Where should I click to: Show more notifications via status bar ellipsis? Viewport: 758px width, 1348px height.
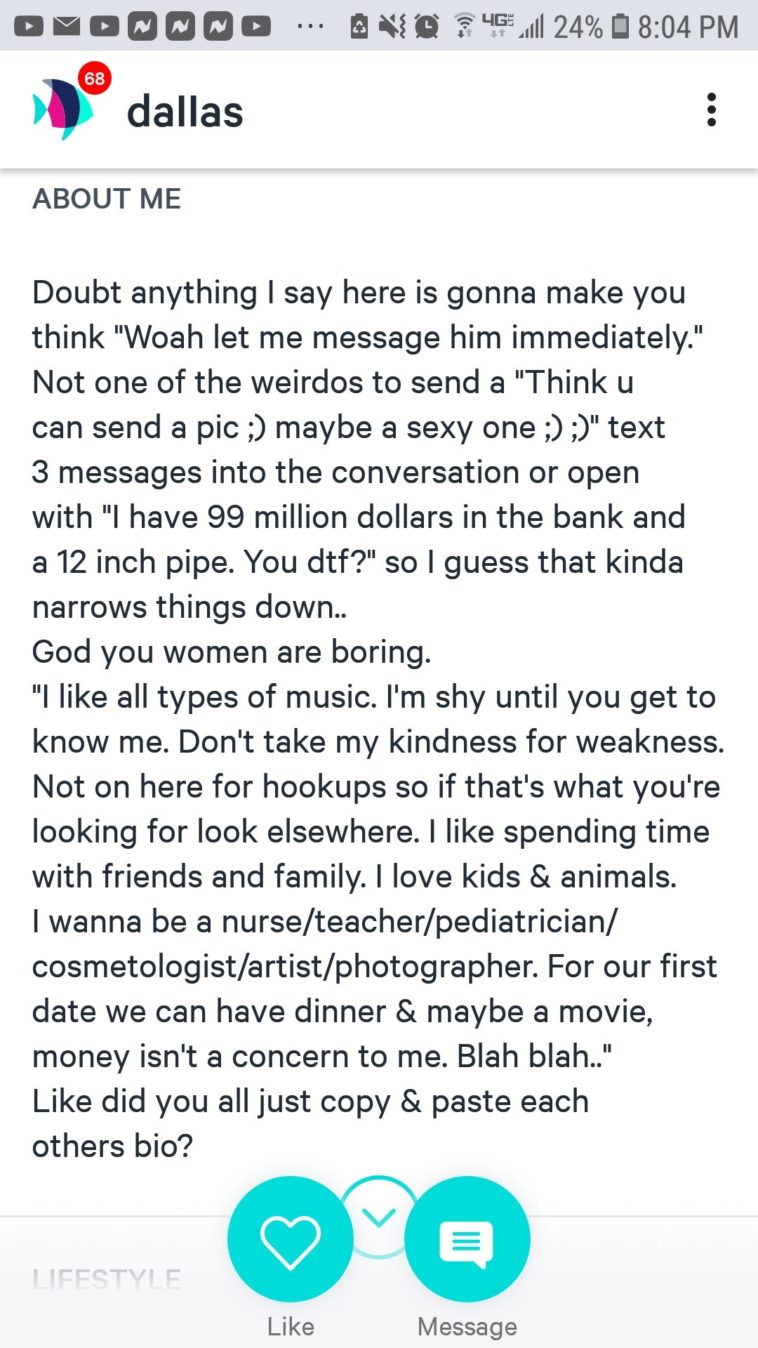(311, 27)
